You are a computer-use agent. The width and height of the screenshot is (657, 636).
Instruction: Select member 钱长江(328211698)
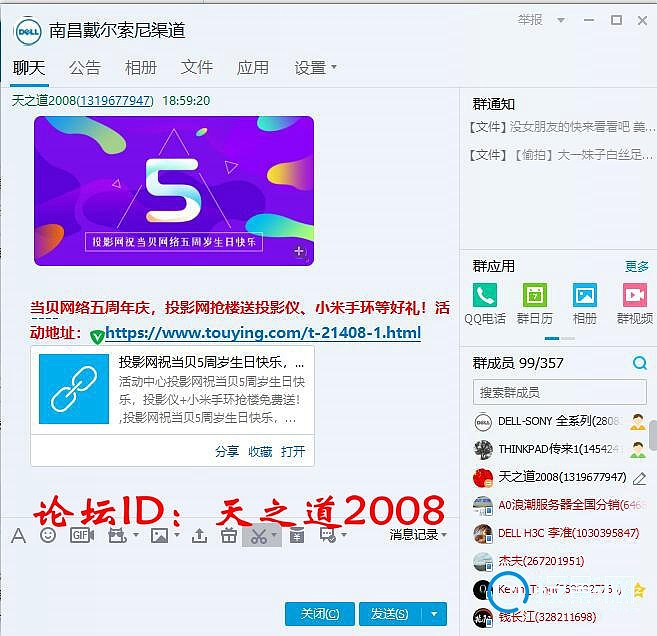click(559, 618)
